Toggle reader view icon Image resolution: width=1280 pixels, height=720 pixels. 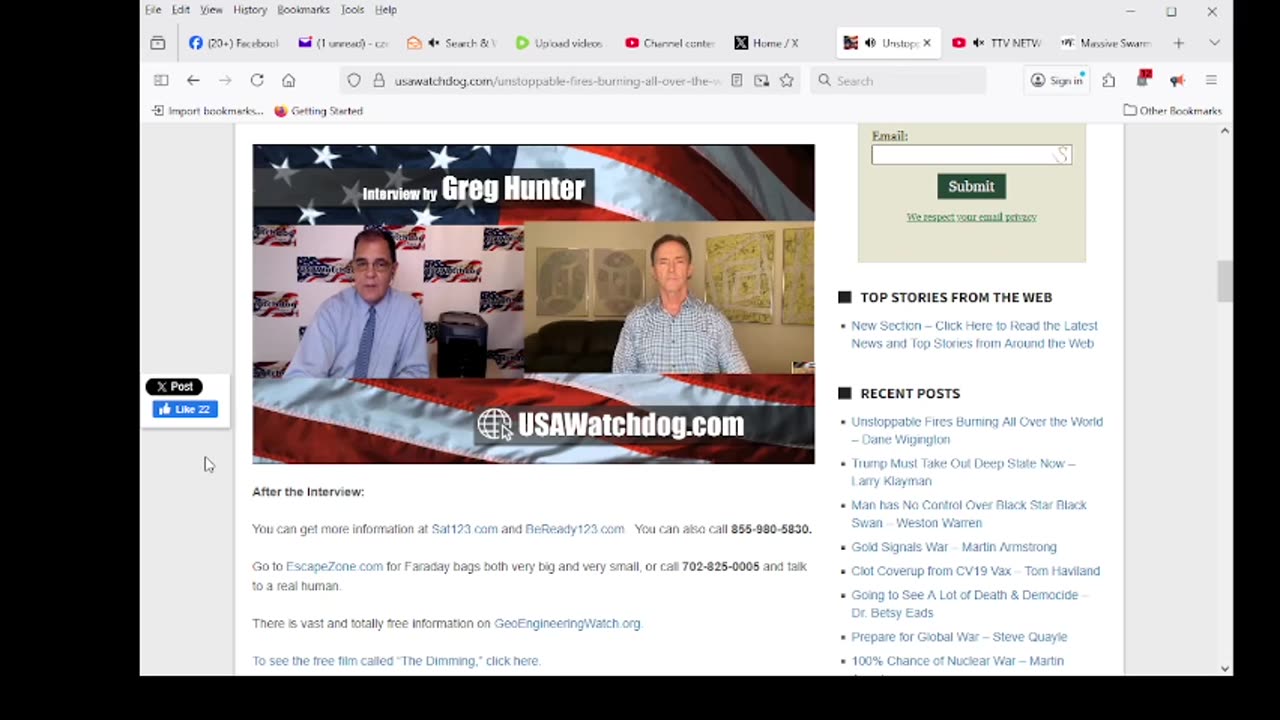(x=737, y=80)
